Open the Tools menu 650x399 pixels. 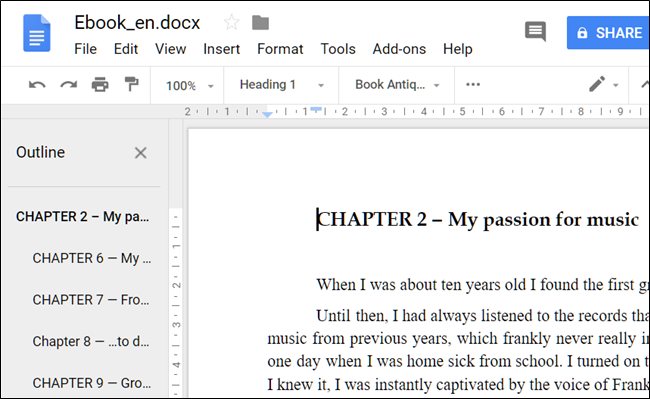[338, 49]
